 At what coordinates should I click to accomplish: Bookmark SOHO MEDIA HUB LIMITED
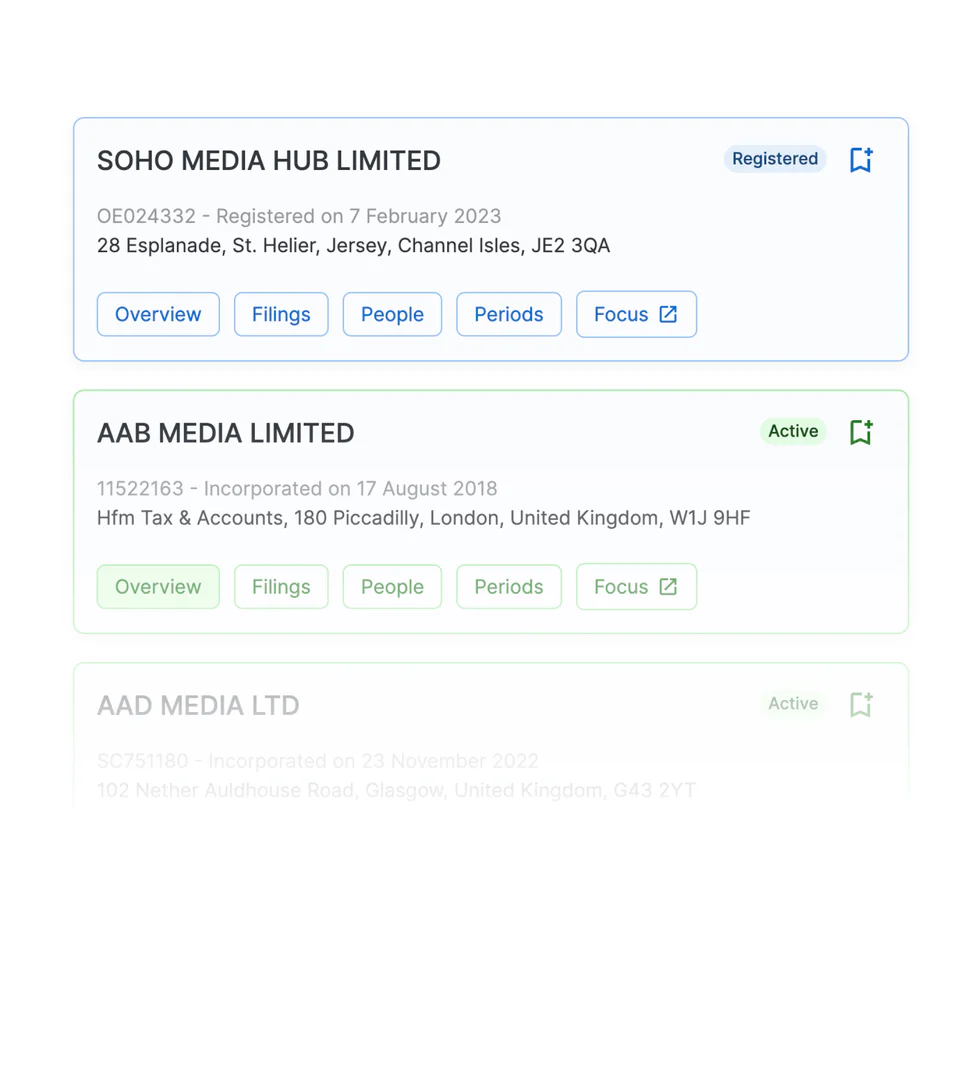tap(860, 160)
